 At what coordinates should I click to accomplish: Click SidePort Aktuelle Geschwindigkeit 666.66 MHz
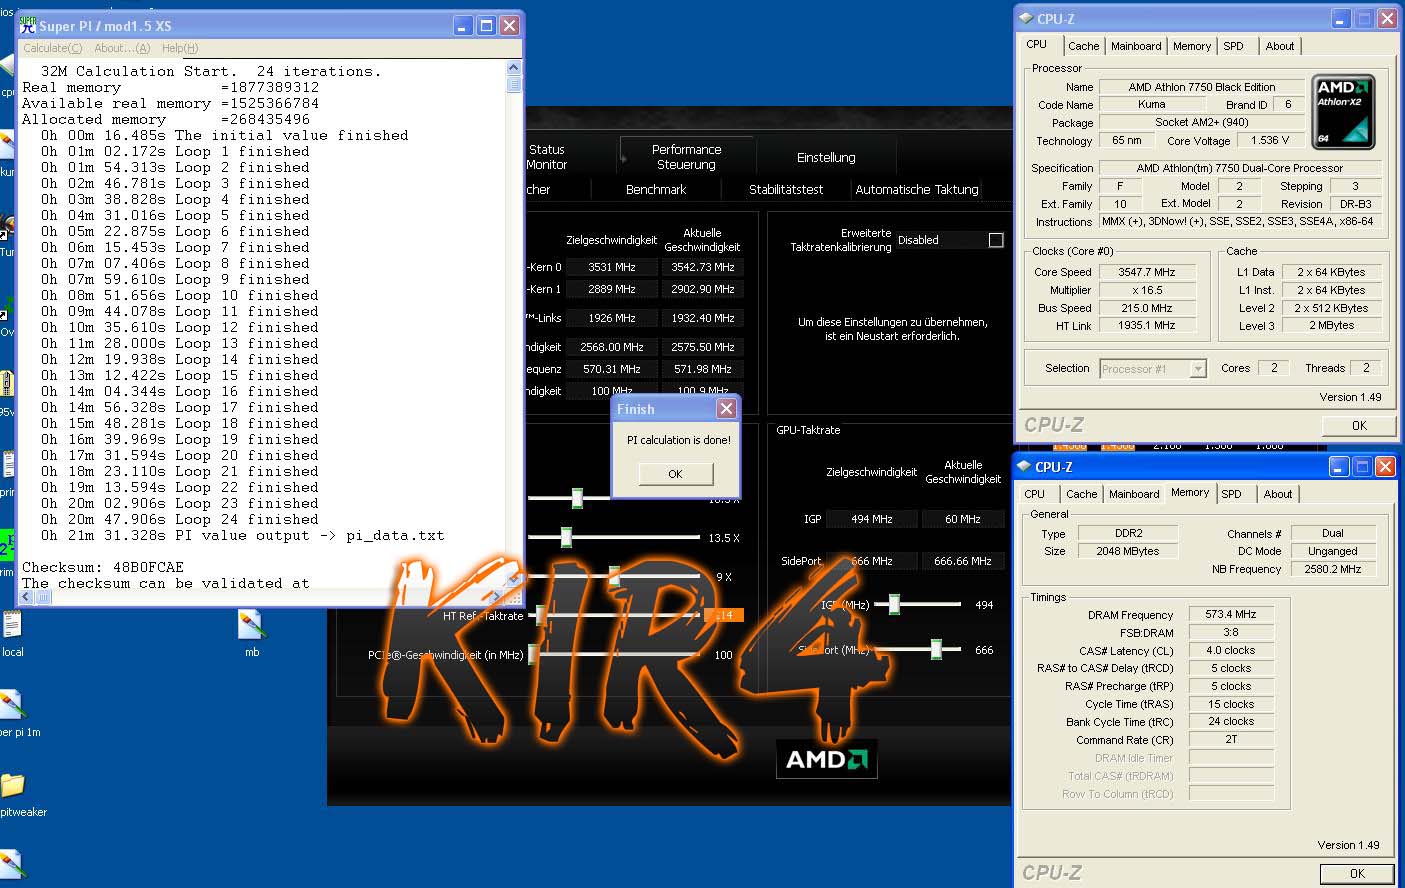963,561
